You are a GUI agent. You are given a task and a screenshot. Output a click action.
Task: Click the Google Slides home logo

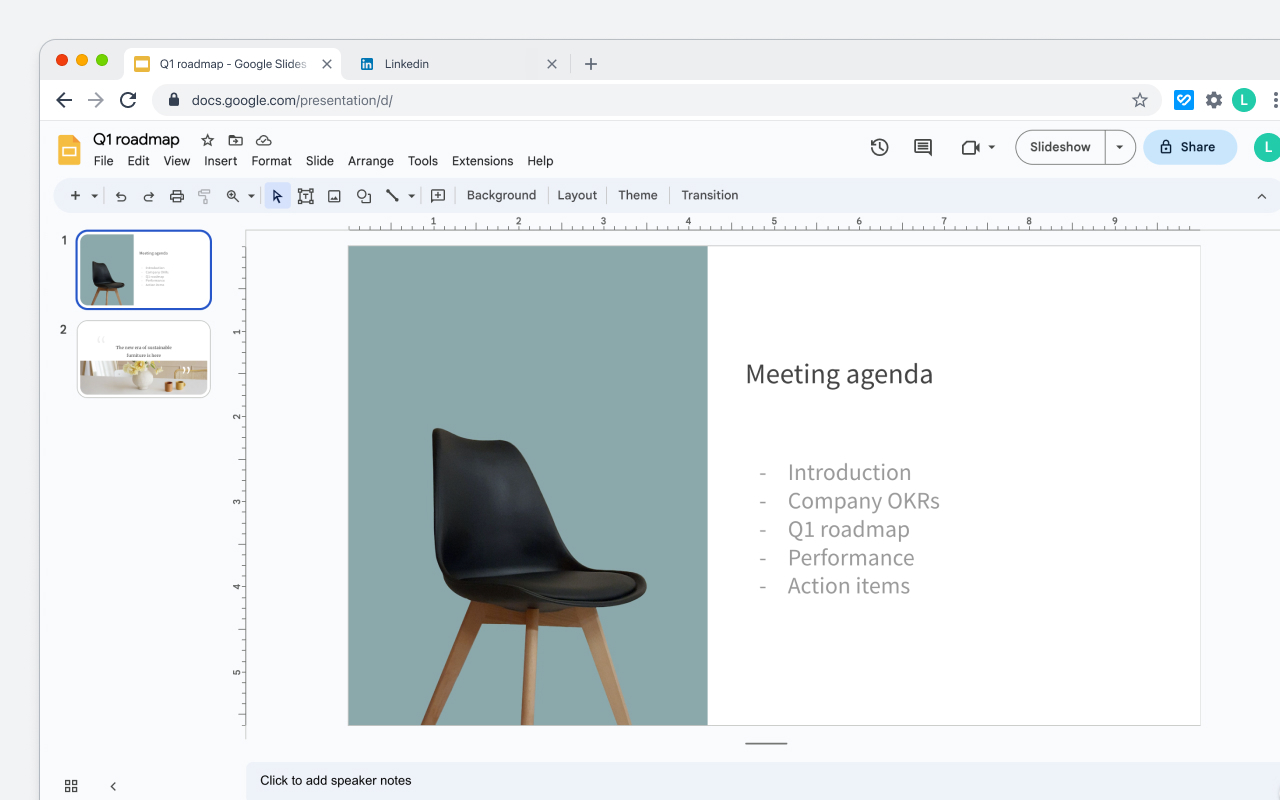point(69,150)
